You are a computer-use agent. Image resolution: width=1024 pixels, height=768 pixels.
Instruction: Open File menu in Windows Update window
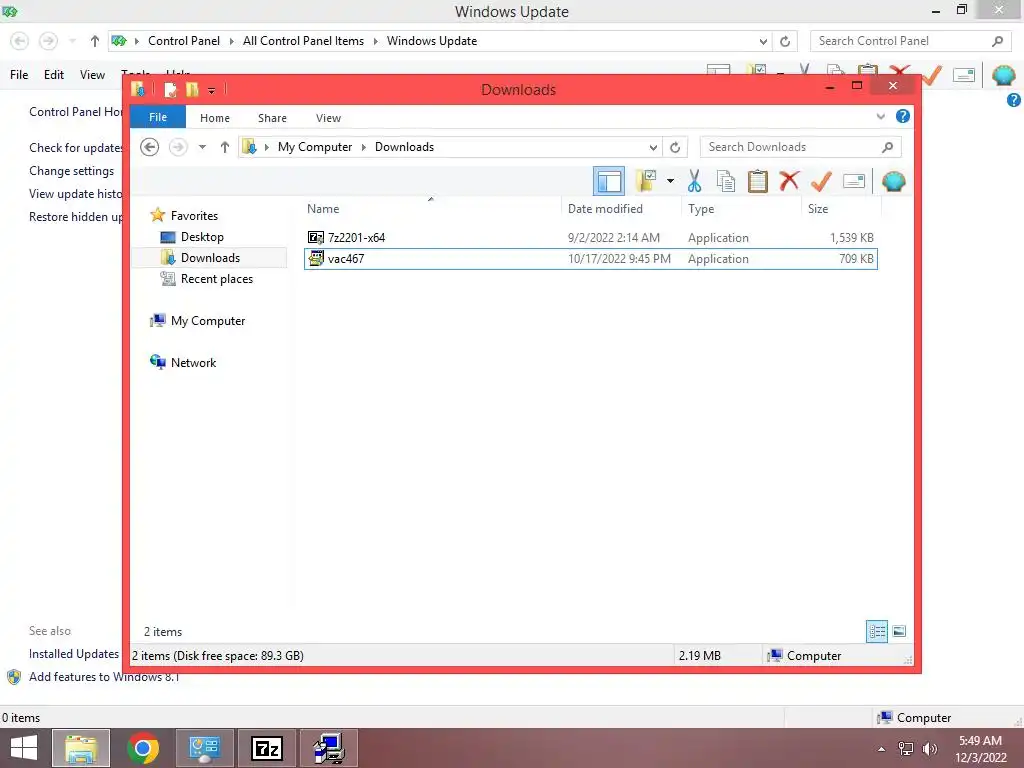(x=19, y=74)
